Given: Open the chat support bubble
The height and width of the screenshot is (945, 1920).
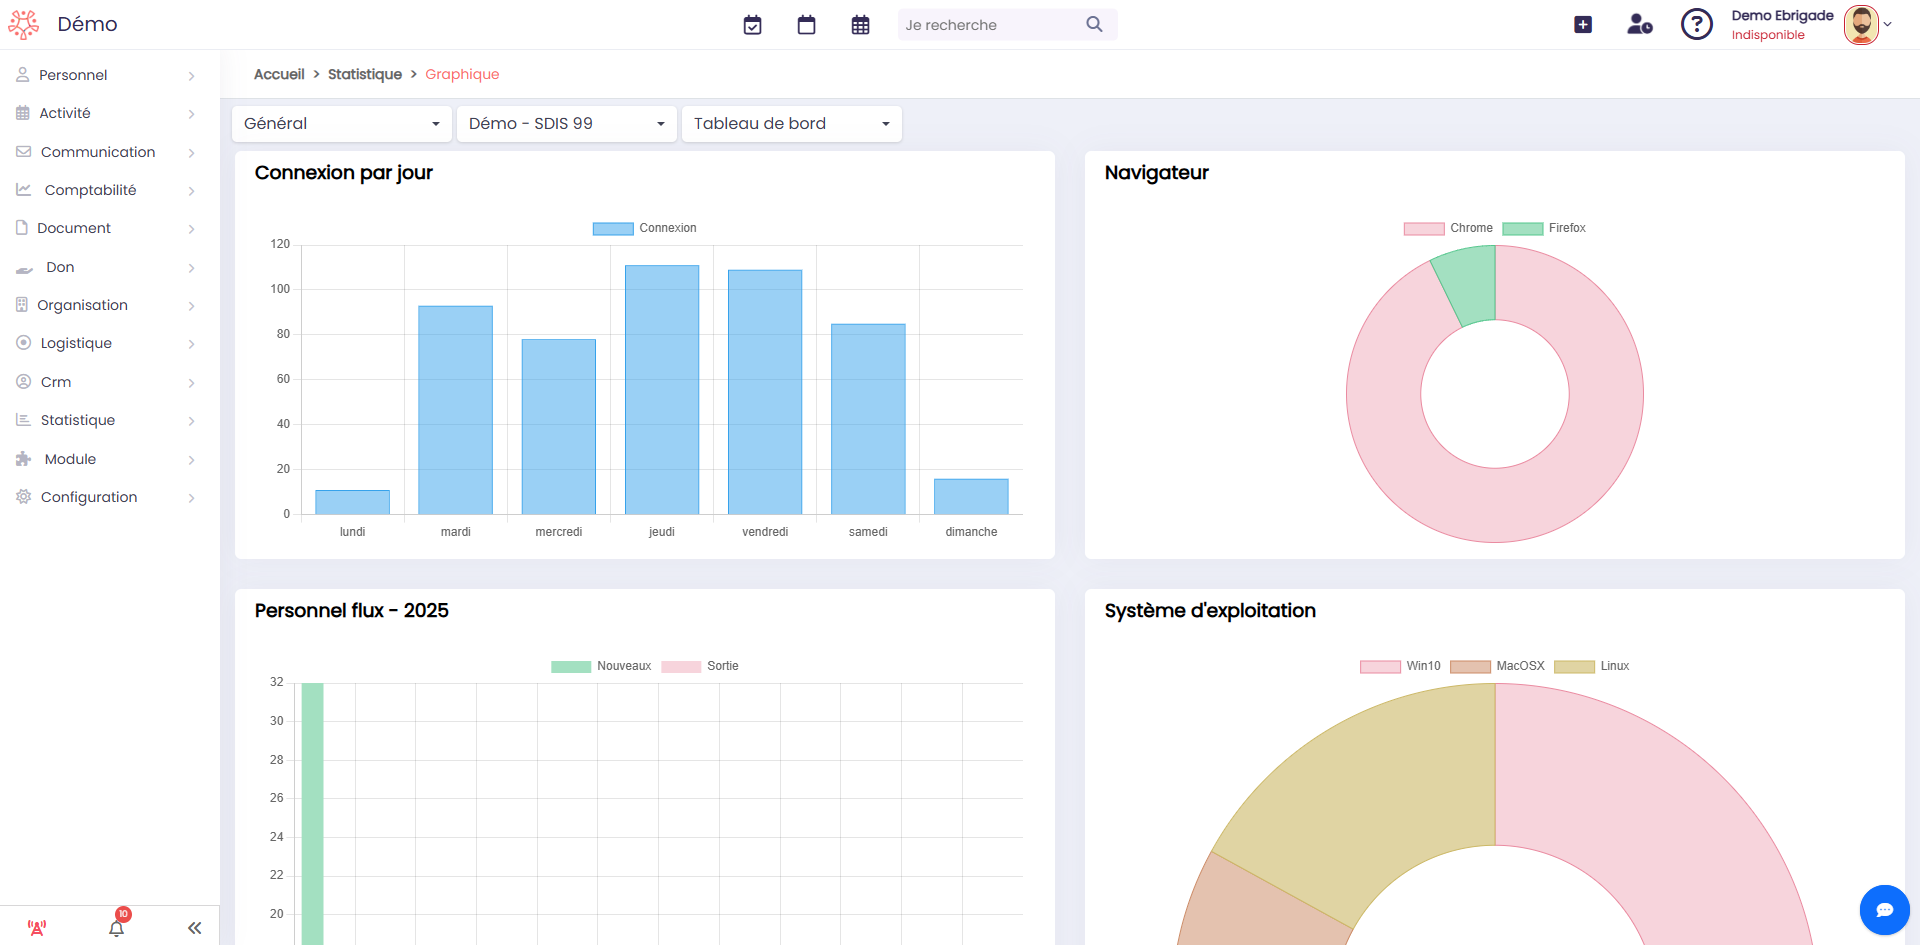Looking at the screenshot, I should (1884, 910).
